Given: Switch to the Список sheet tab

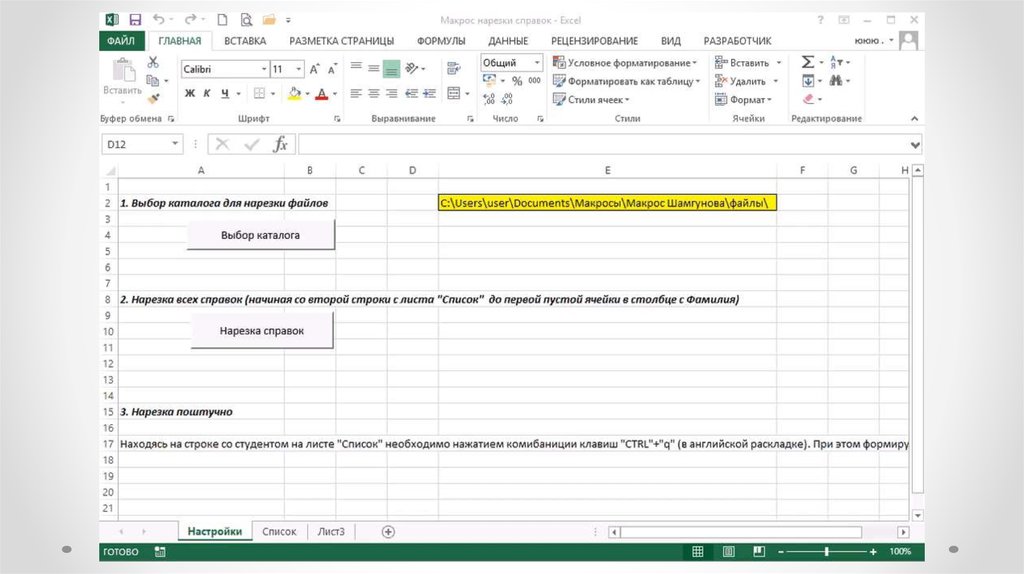Looking at the screenshot, I should 279,532.
